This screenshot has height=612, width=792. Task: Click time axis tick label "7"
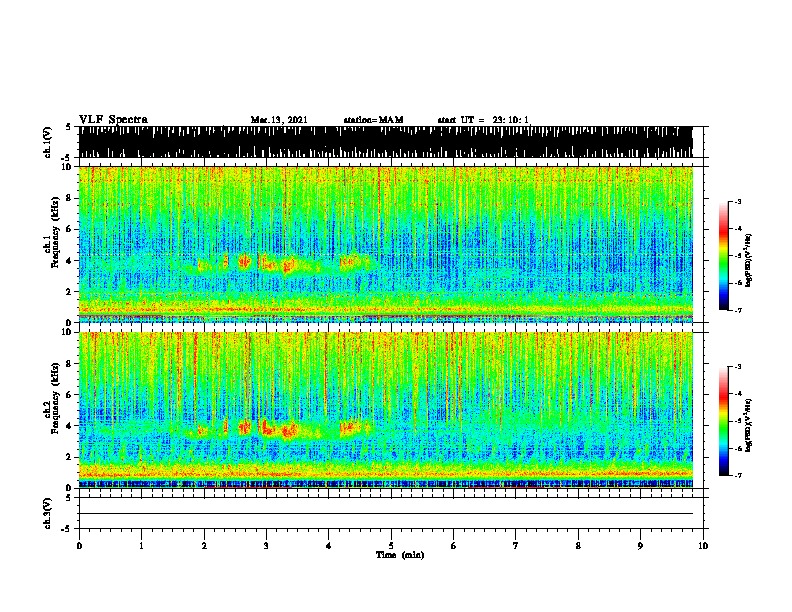click(x=516, y=546)
